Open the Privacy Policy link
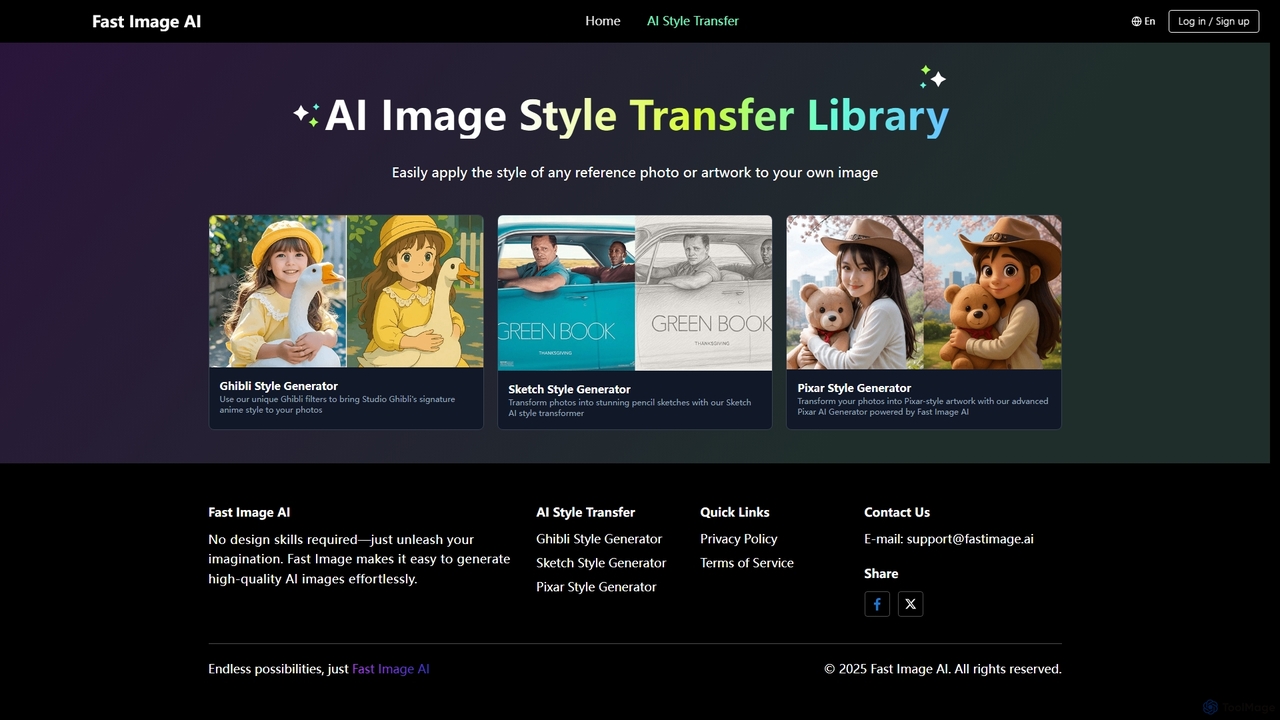 739,539
